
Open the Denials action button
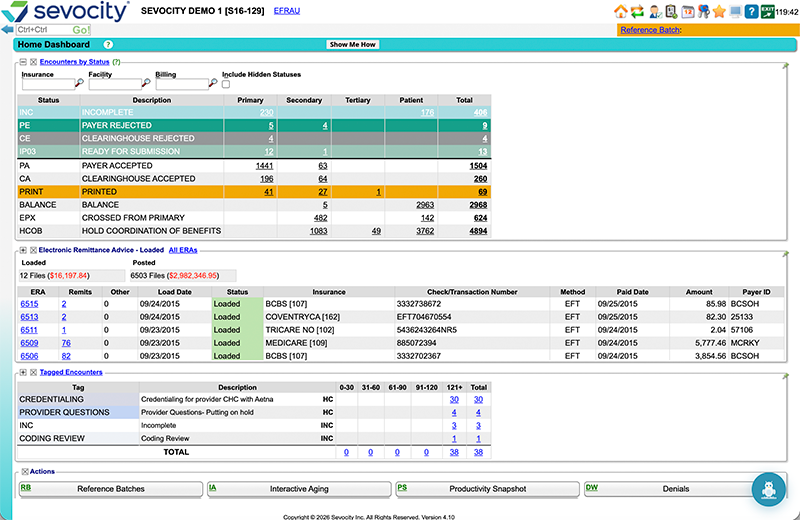[676, 489]
